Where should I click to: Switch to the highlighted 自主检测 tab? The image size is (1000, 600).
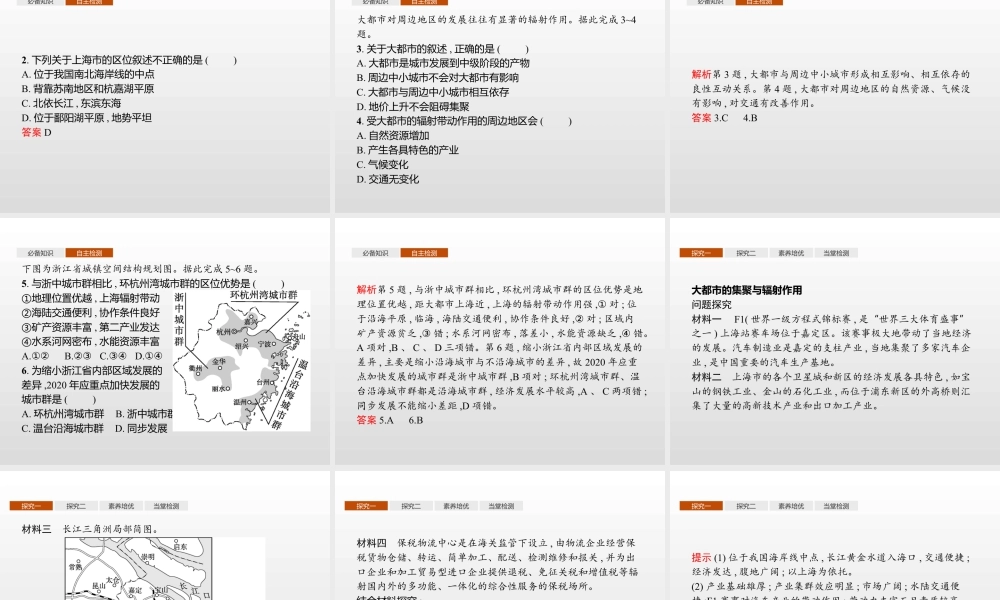coord(89,253)
